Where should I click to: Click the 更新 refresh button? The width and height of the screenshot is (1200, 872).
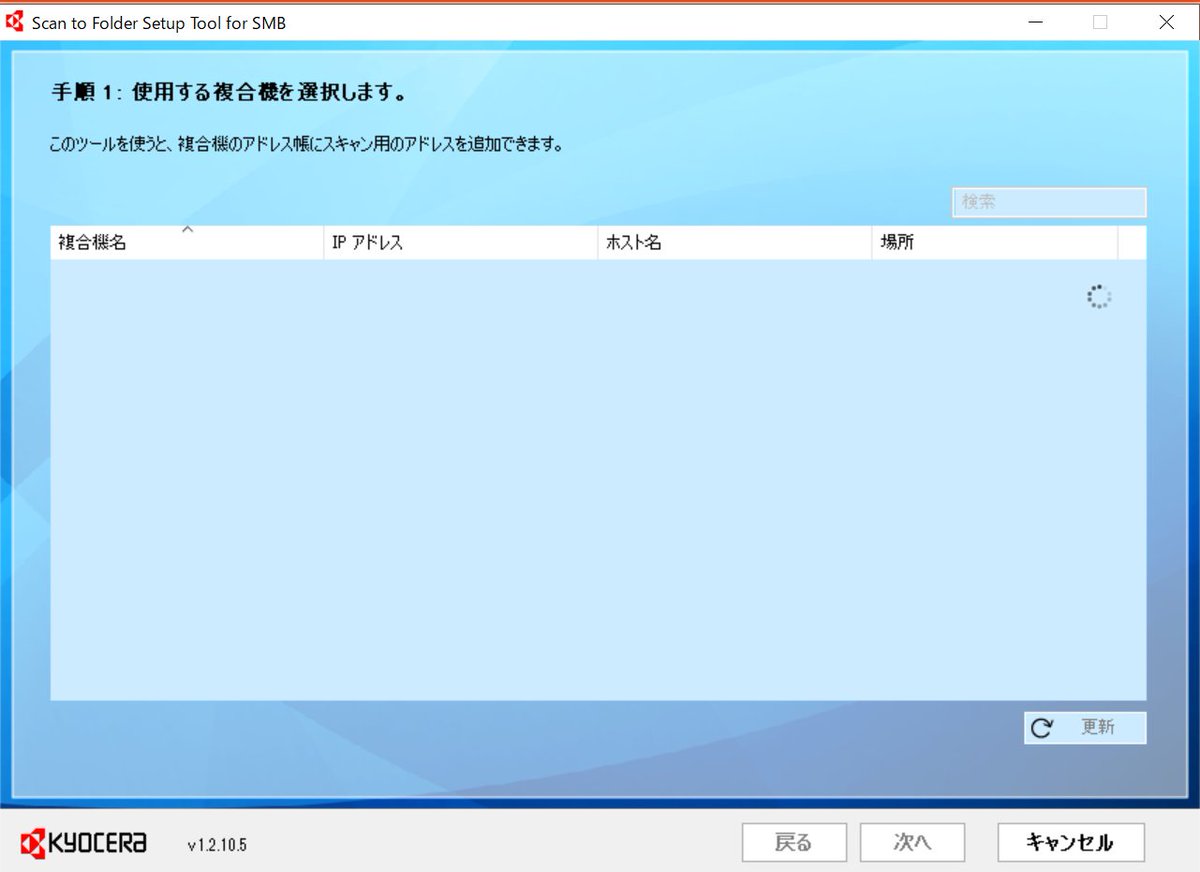point(1085,728)
